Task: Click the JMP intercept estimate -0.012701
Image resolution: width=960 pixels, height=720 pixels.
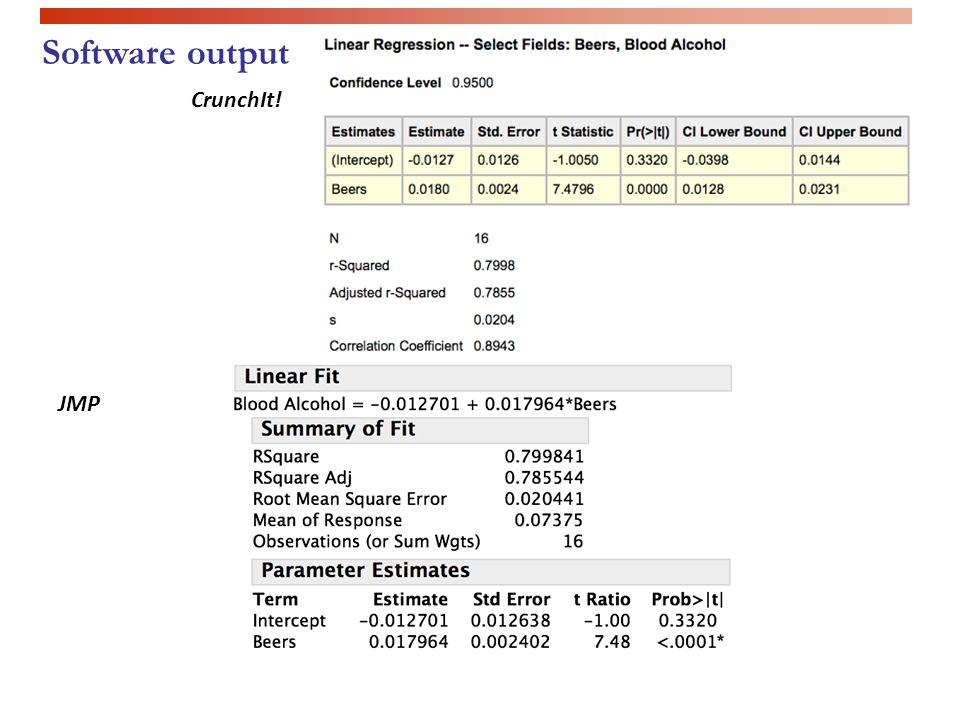Action: [403, 621]
